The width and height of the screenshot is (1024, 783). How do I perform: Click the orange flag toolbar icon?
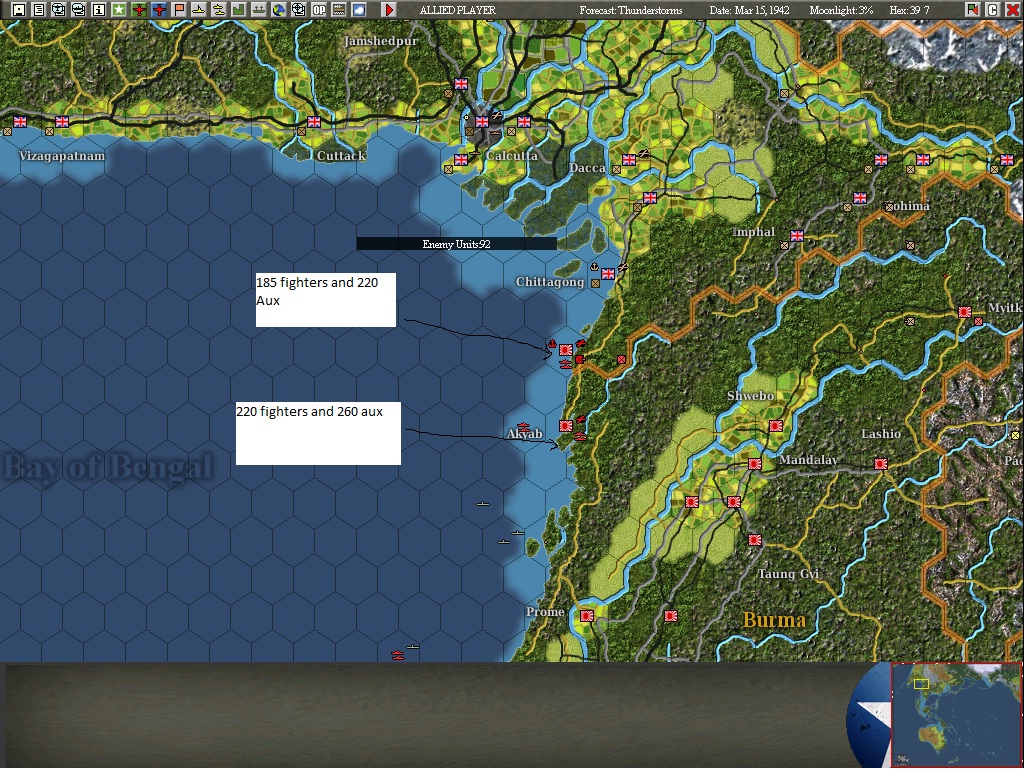tap(179, 9)
